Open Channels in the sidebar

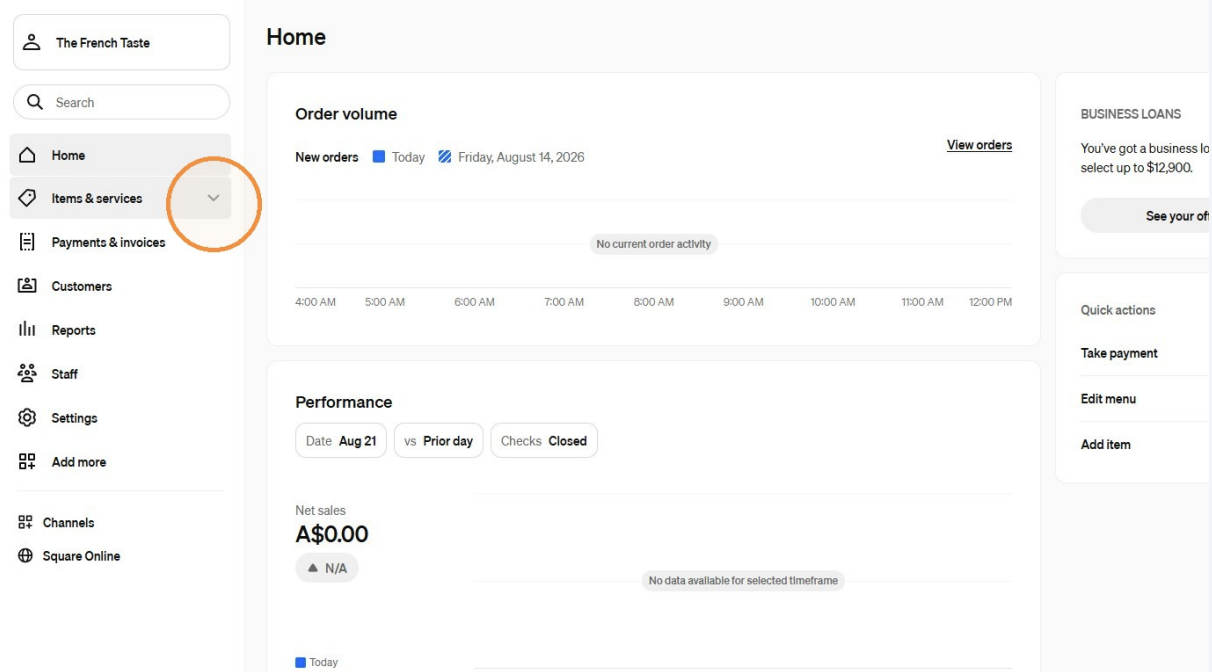click(x=68, y=523)
